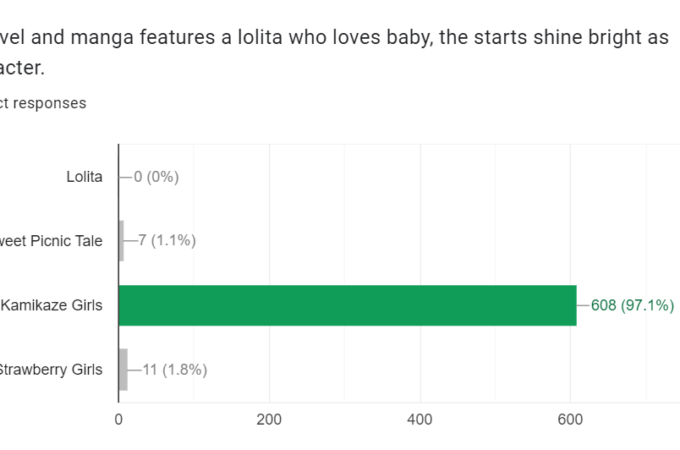
Task: Click the 0 tick on the axis
Action: [x=119, y=420]
